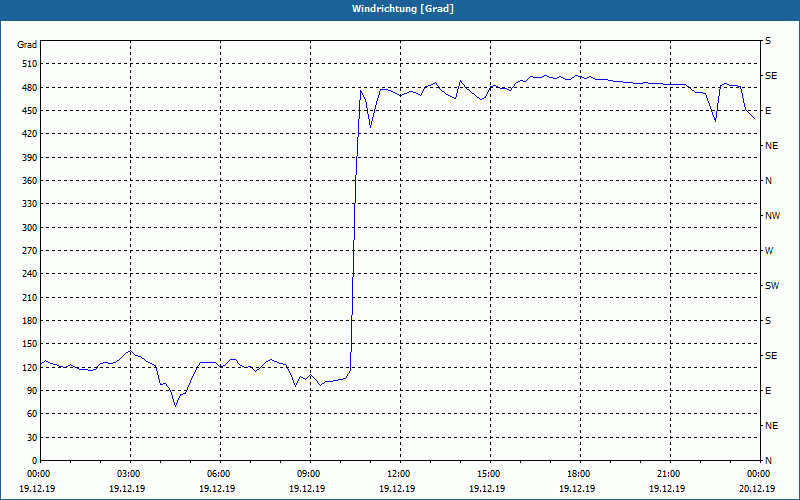Viewport: 800px width, 500px height.
Task: Pick the "360" left axis label
Action: click(30, 181)
